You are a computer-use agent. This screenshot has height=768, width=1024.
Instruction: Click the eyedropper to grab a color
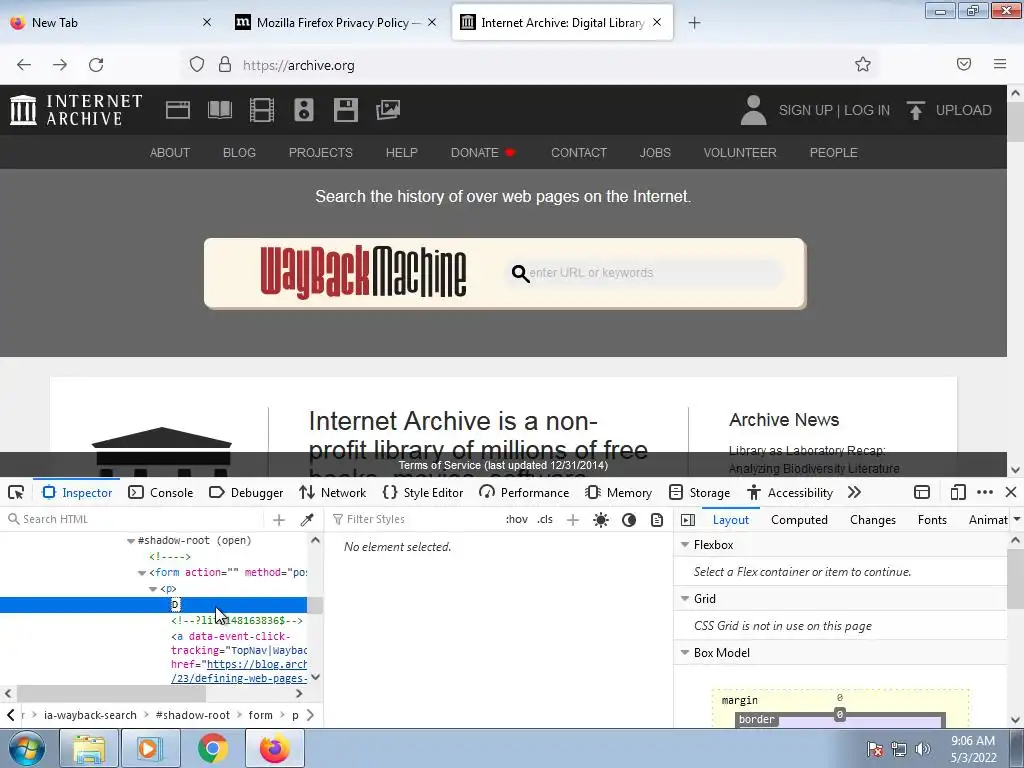click(x=306, y=520)
